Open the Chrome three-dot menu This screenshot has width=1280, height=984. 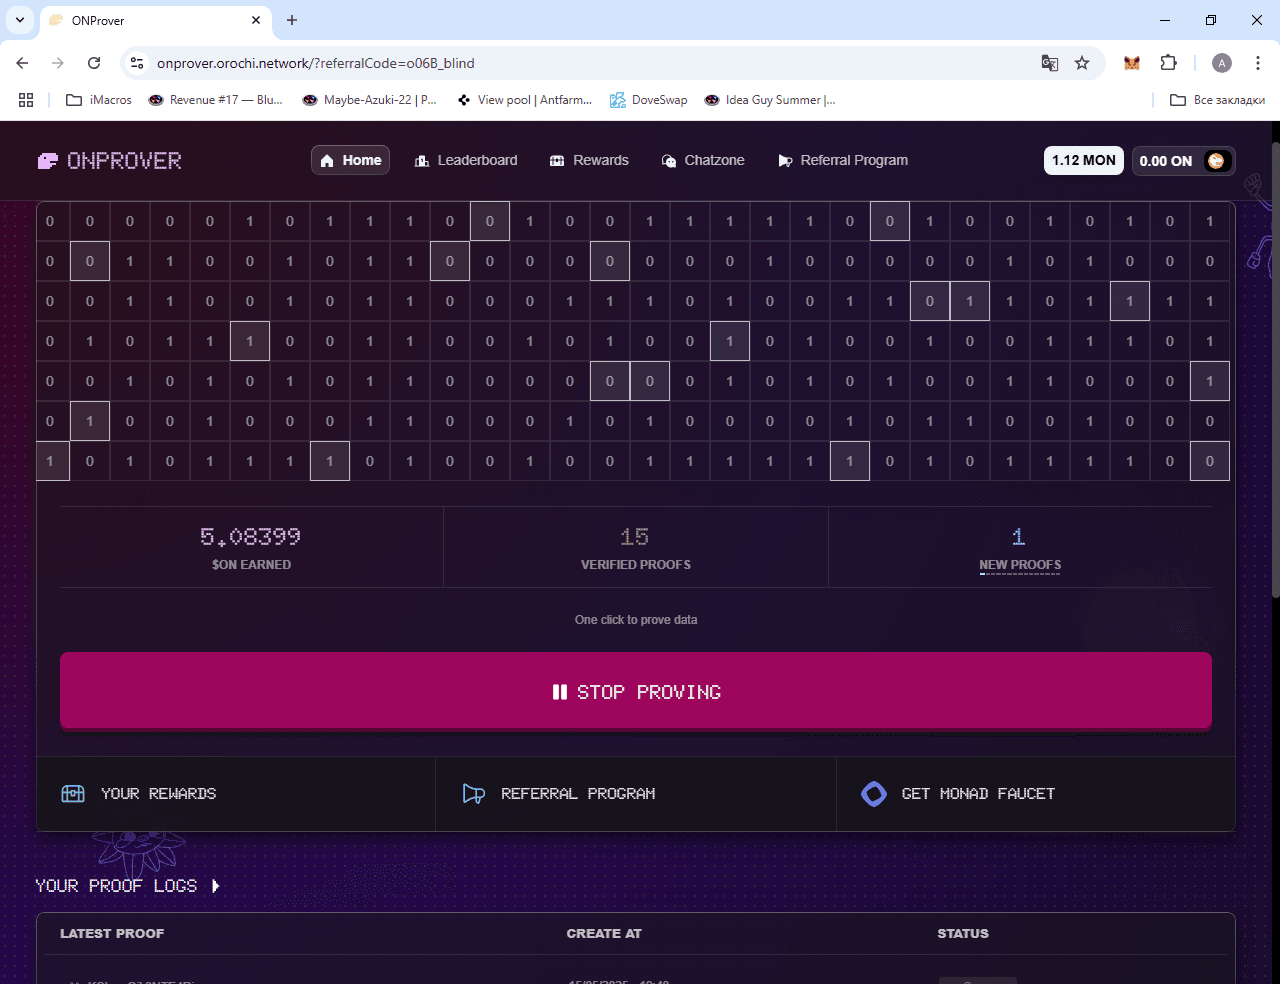point(1258,63)
